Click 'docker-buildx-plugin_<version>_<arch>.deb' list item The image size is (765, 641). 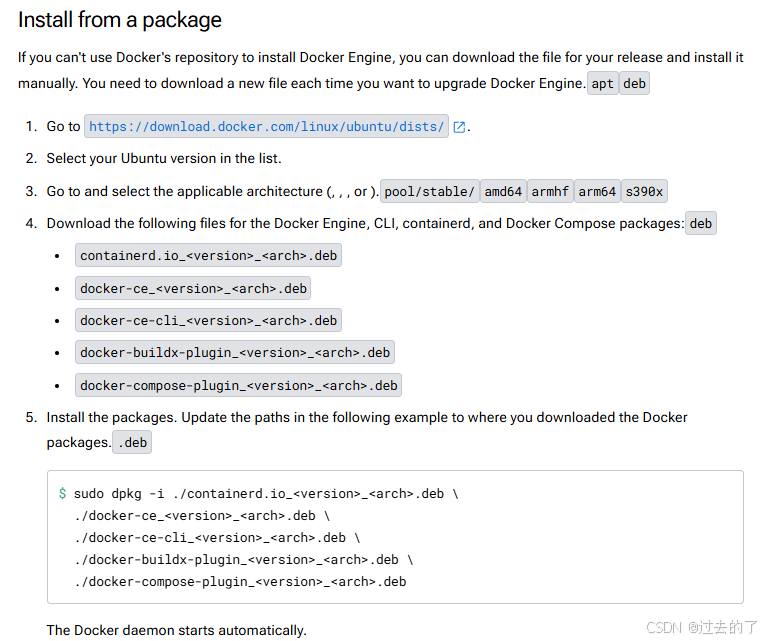click(235, 352)
